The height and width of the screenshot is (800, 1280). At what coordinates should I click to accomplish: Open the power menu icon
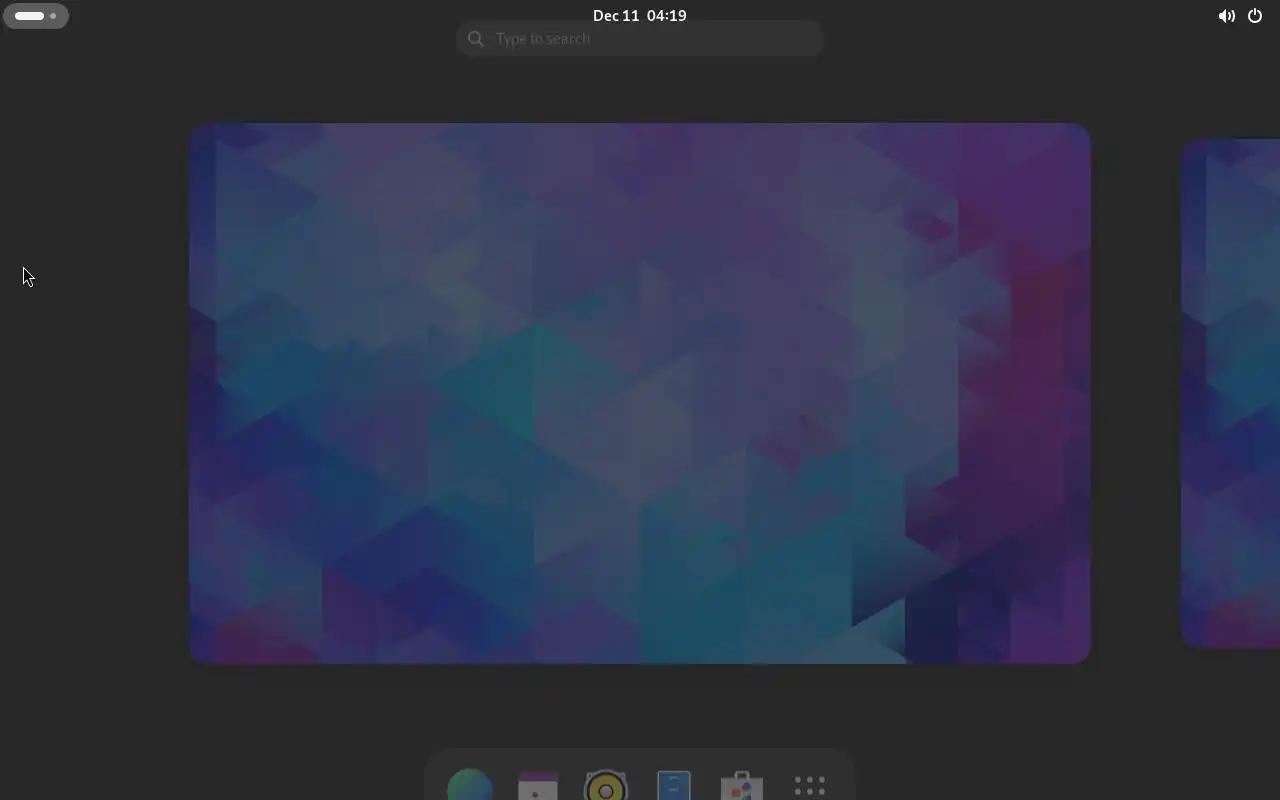point(1255,16)
